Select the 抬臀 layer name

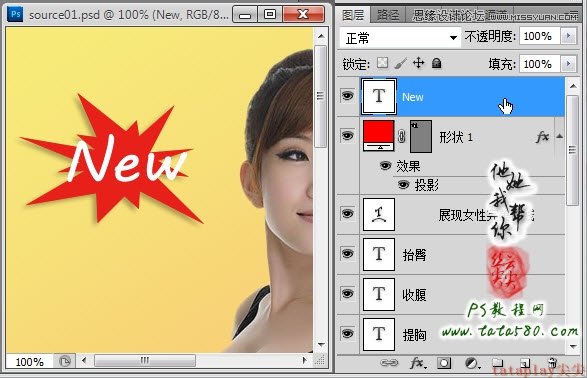[x=414, y=255]
